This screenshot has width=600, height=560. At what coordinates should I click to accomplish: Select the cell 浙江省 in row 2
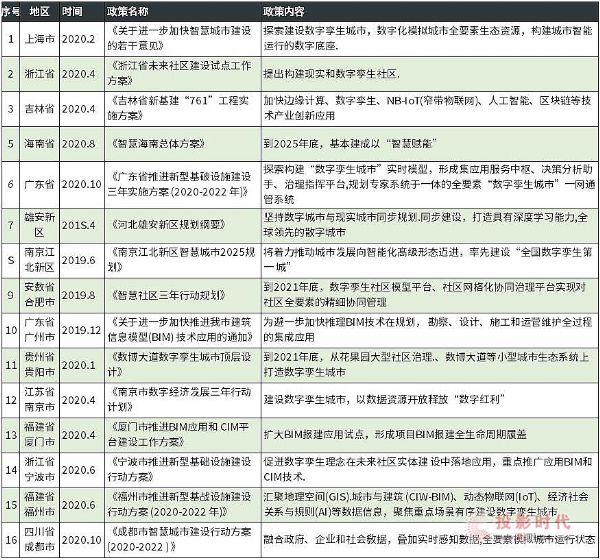(39, 73)
